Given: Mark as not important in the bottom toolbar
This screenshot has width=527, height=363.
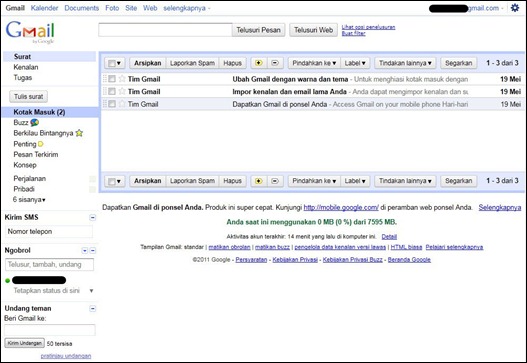Looking at the screenshot, I should (275, 181).
